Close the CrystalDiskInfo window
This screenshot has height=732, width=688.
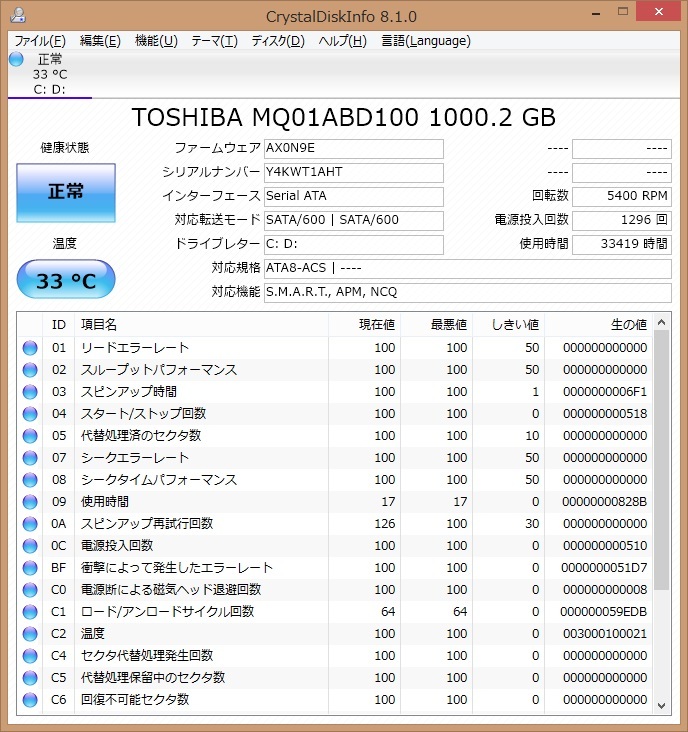click(658, 13)
